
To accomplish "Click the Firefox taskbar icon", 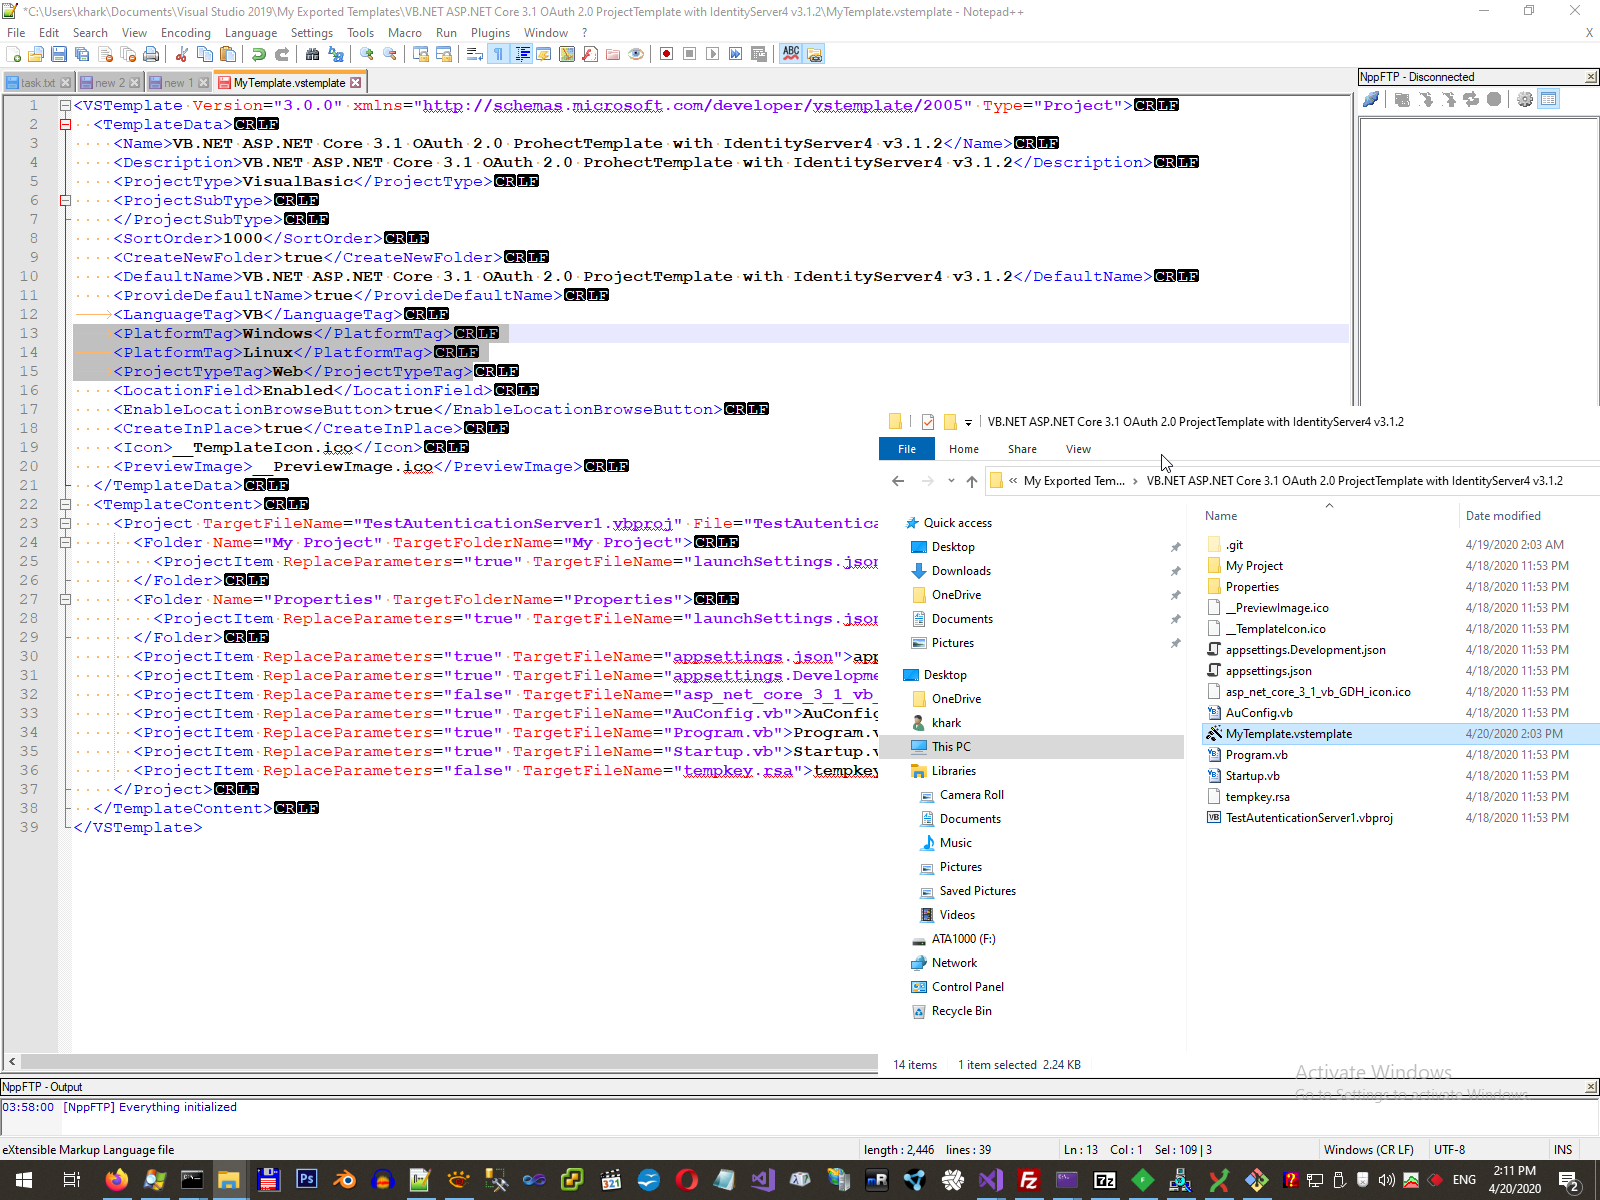I will click(116, 1180).
